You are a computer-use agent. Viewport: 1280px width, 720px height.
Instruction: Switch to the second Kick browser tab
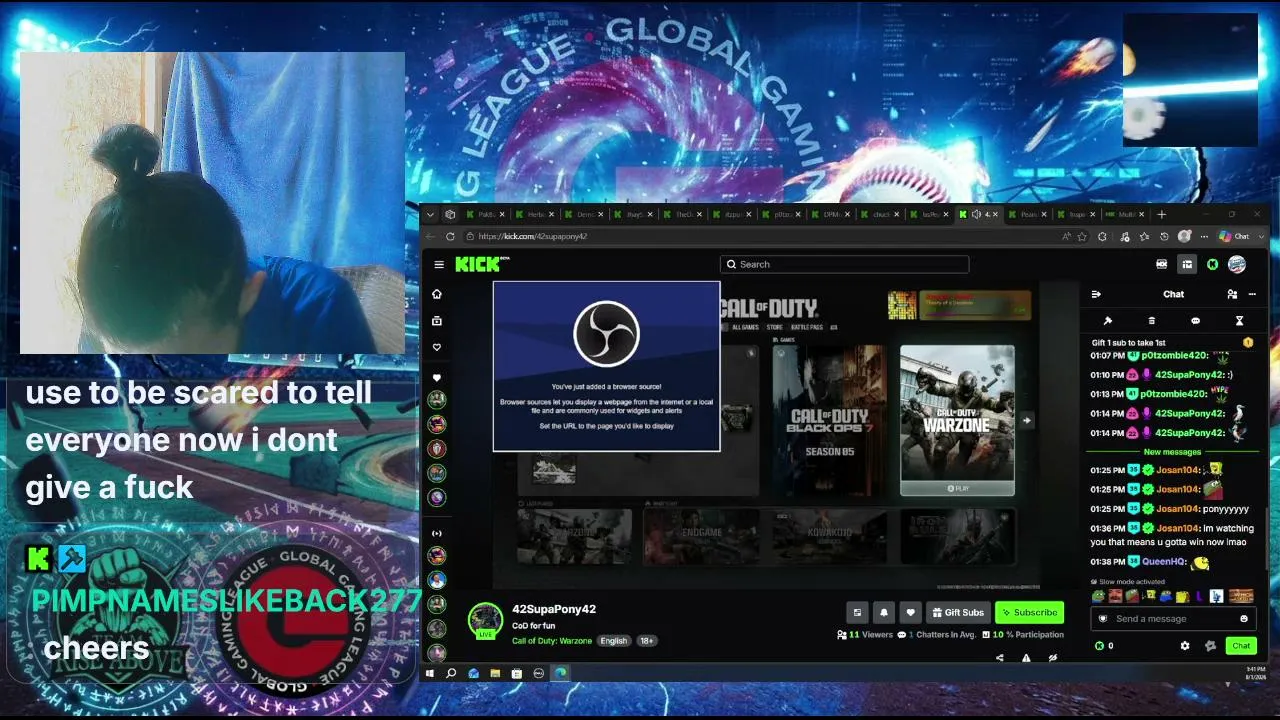pyautogui.click(x=536, y=214)
